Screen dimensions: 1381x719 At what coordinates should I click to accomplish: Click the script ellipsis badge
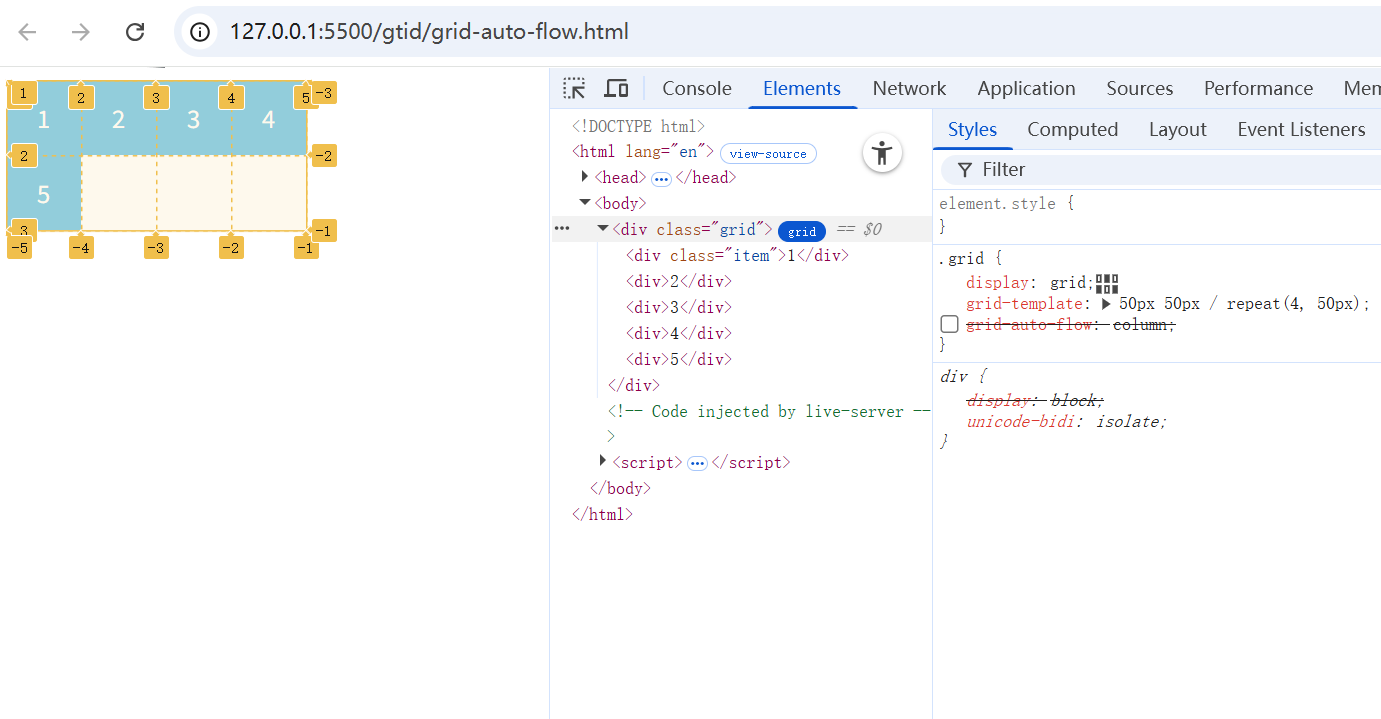[698, 463]
